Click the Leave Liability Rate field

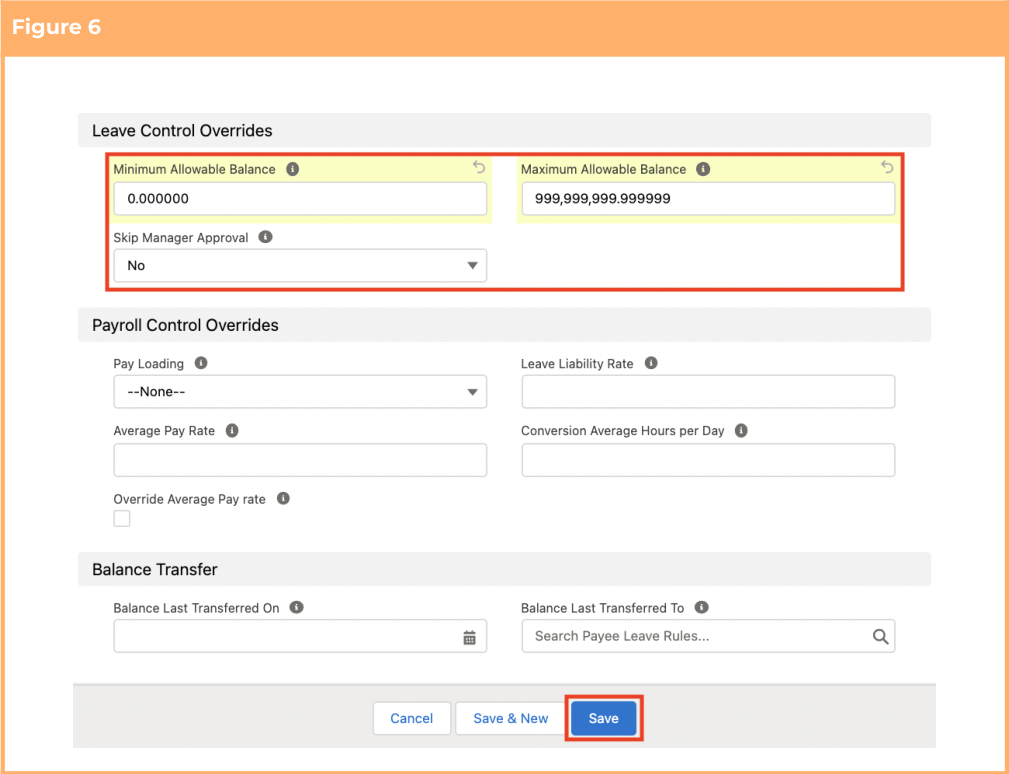coord(708,392)
